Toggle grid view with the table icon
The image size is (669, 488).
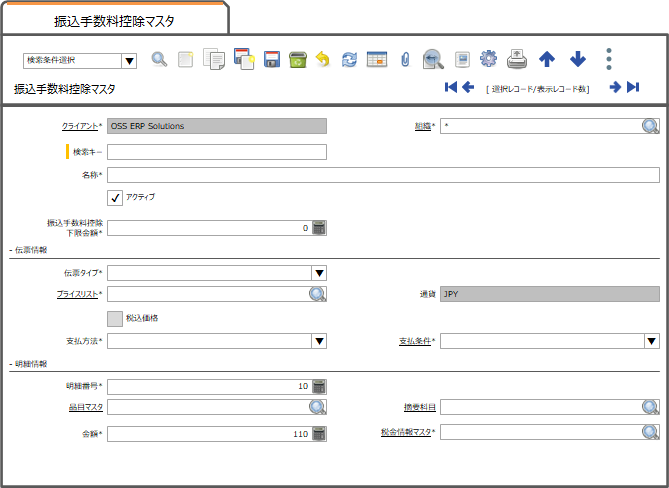point(377,59)
